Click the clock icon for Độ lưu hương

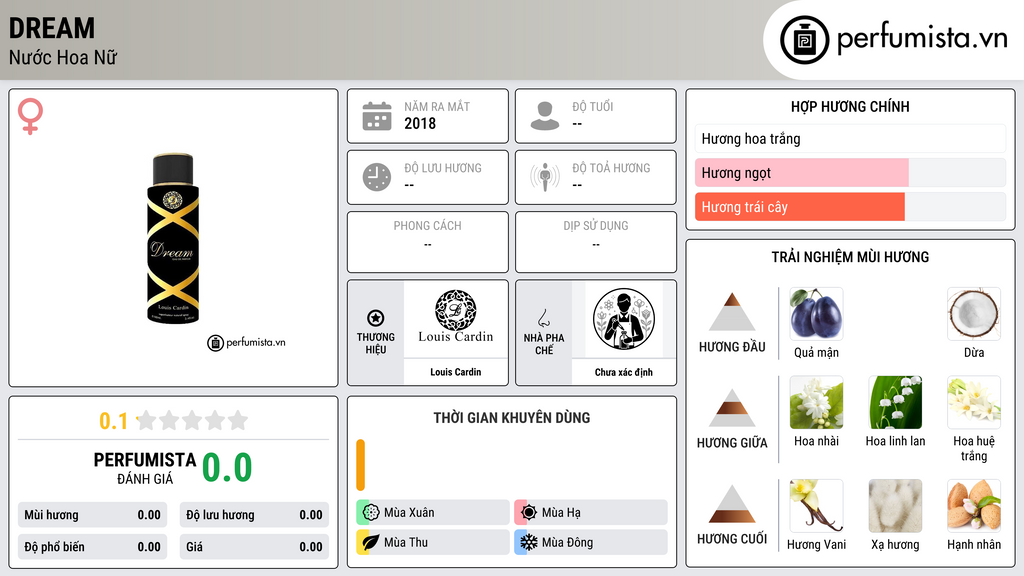377,177
